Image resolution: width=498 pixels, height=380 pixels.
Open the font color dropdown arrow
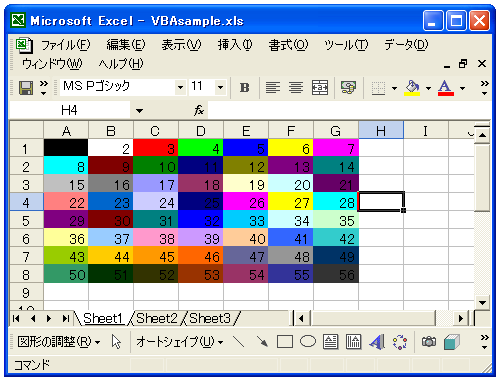tap(462, 88)
